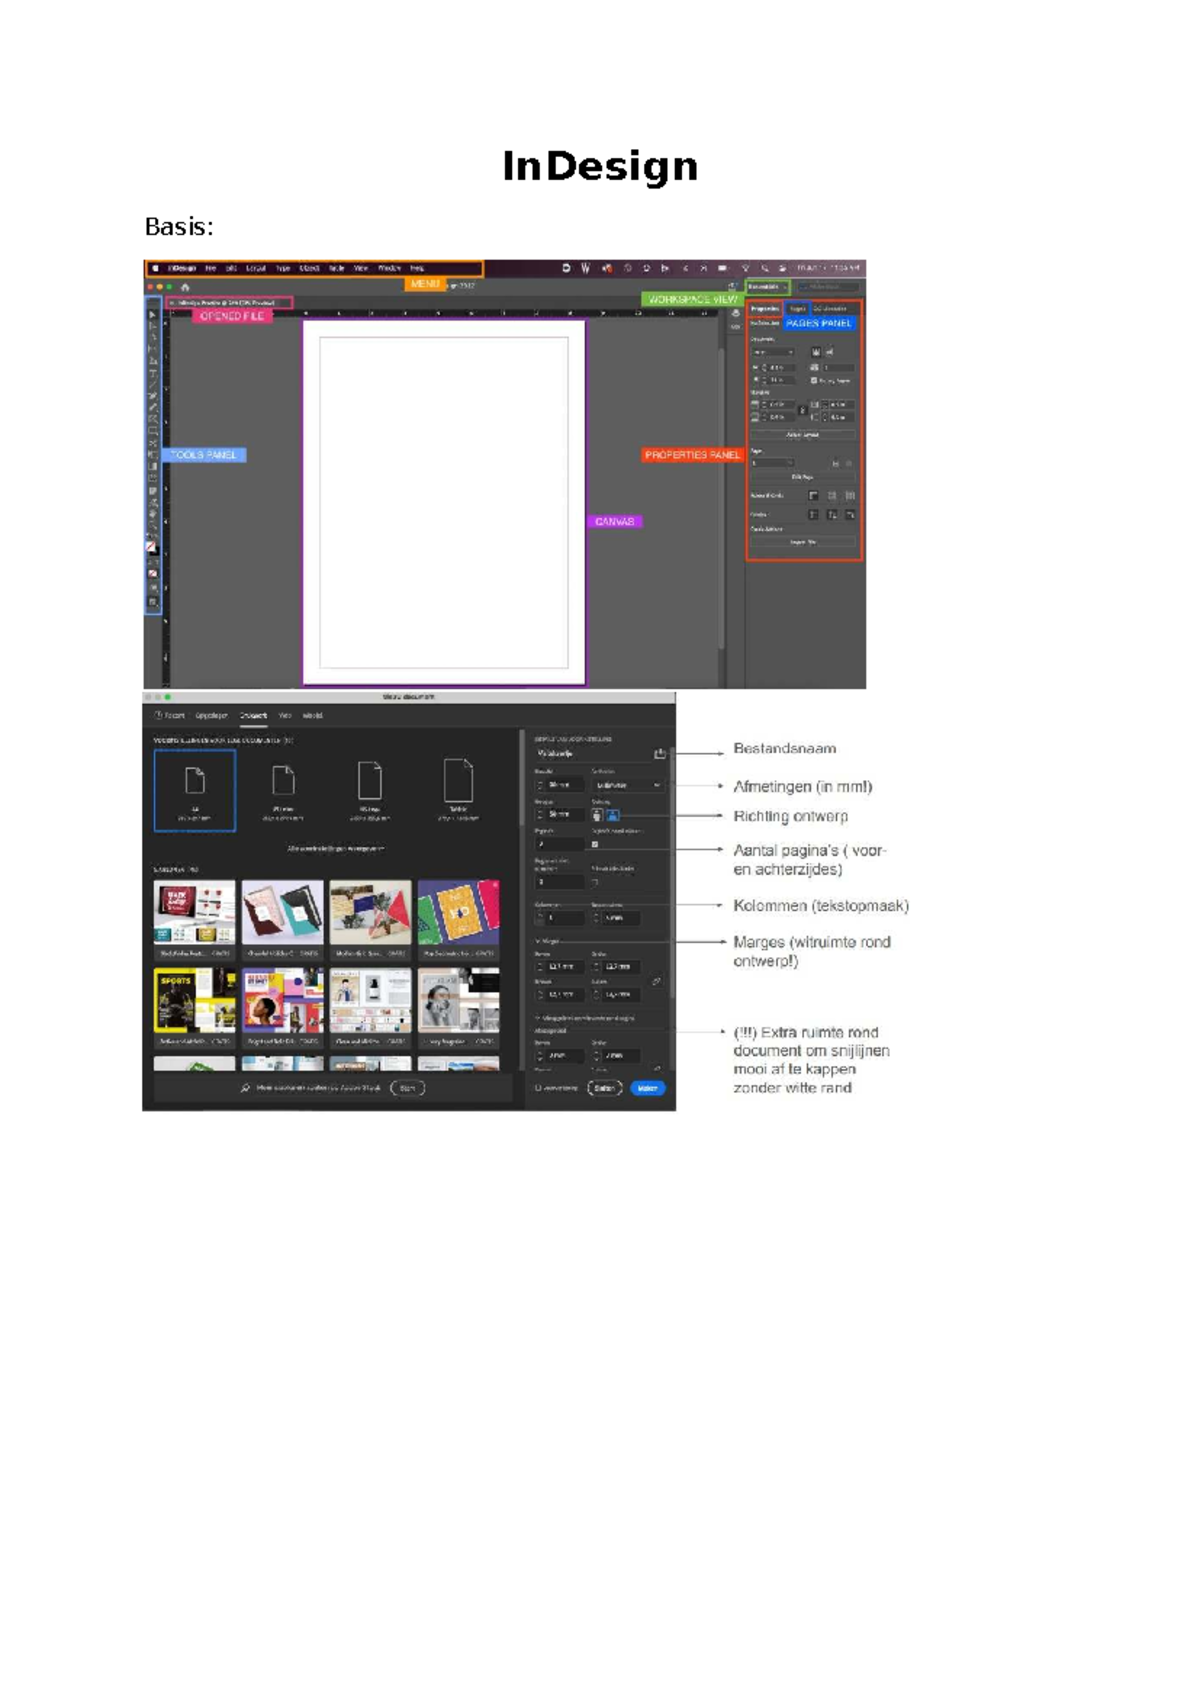The image size is (1200, 1696).
Task: Click top bleed stepper in dialog
Action: click(x=540, y=1056)
